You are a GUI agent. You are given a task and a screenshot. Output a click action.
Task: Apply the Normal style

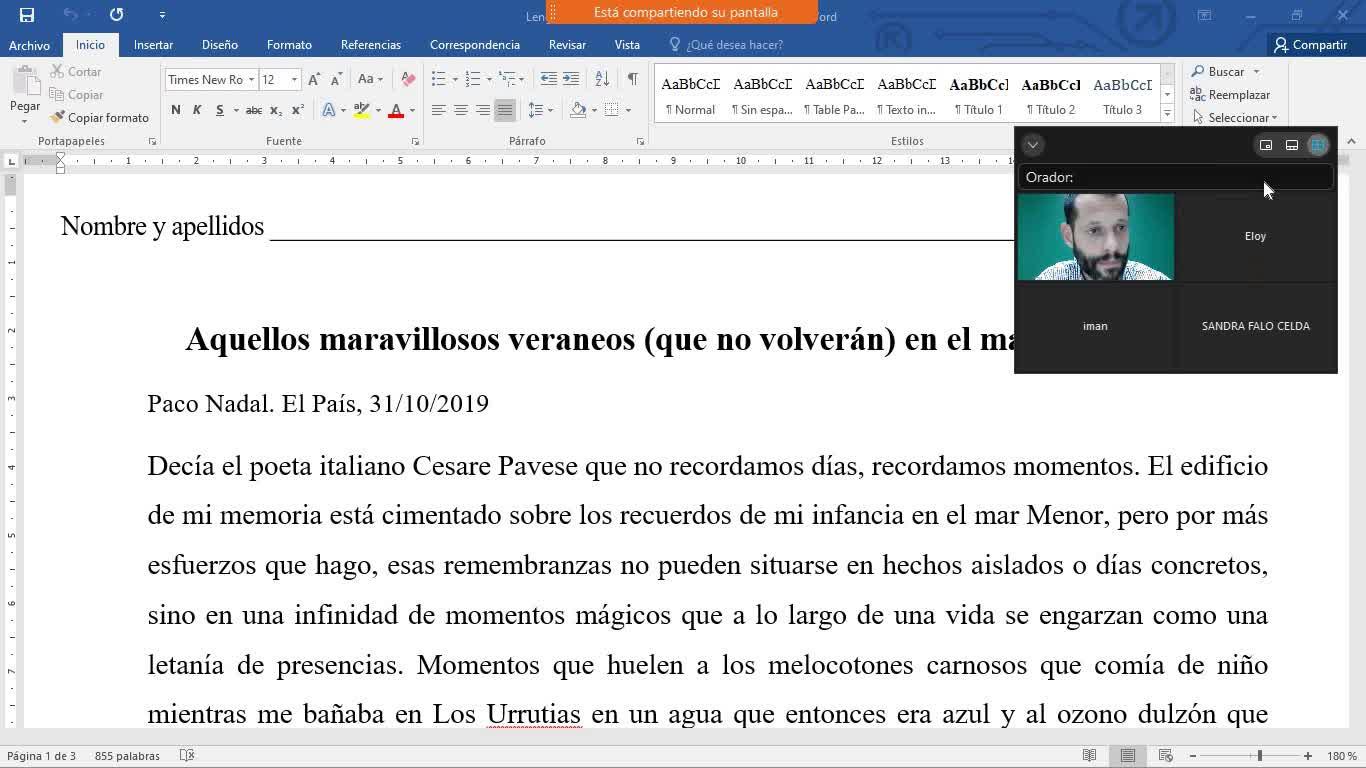point(690,97)
